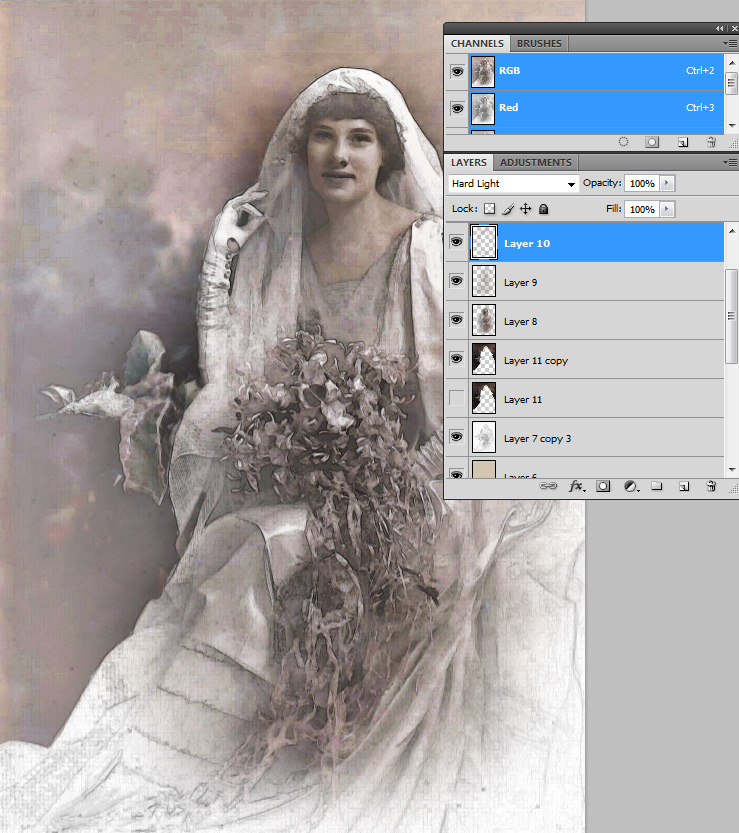Click Layers panel scroll down arrow
Screen dimensions: 739x833
(x=732, y=470)
